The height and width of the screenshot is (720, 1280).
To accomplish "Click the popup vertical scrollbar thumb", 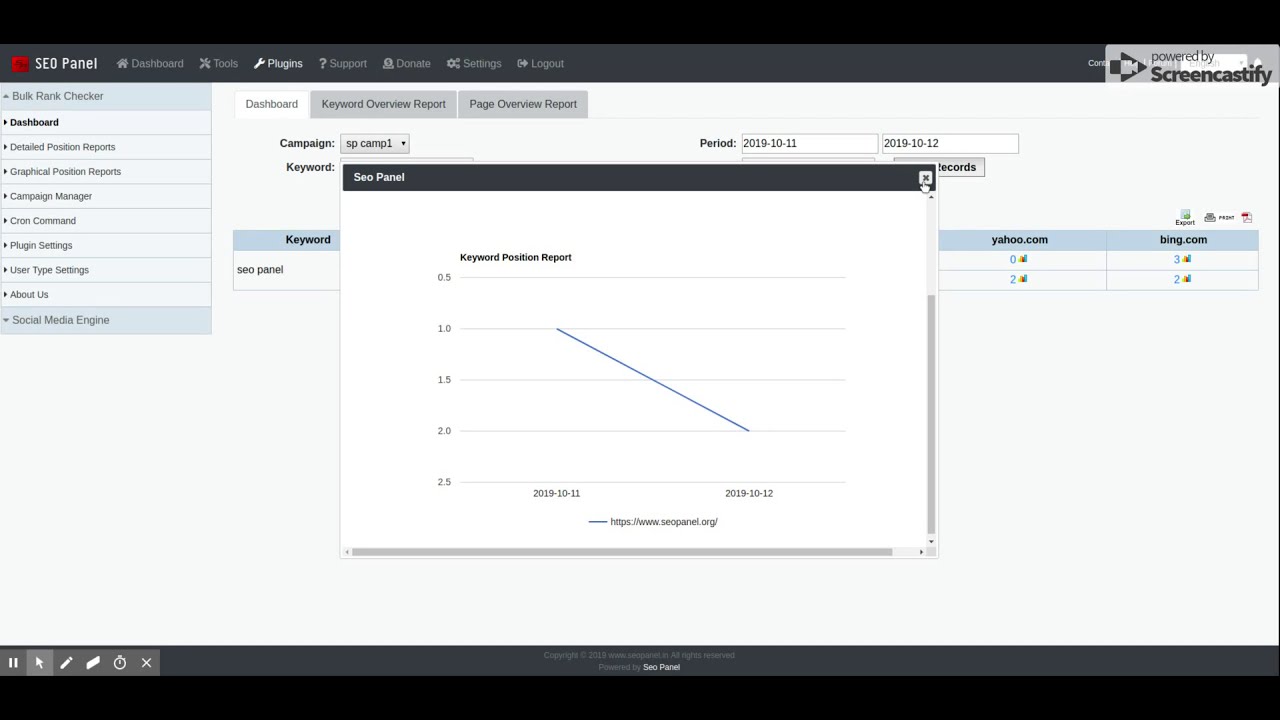I will (931, 414).
